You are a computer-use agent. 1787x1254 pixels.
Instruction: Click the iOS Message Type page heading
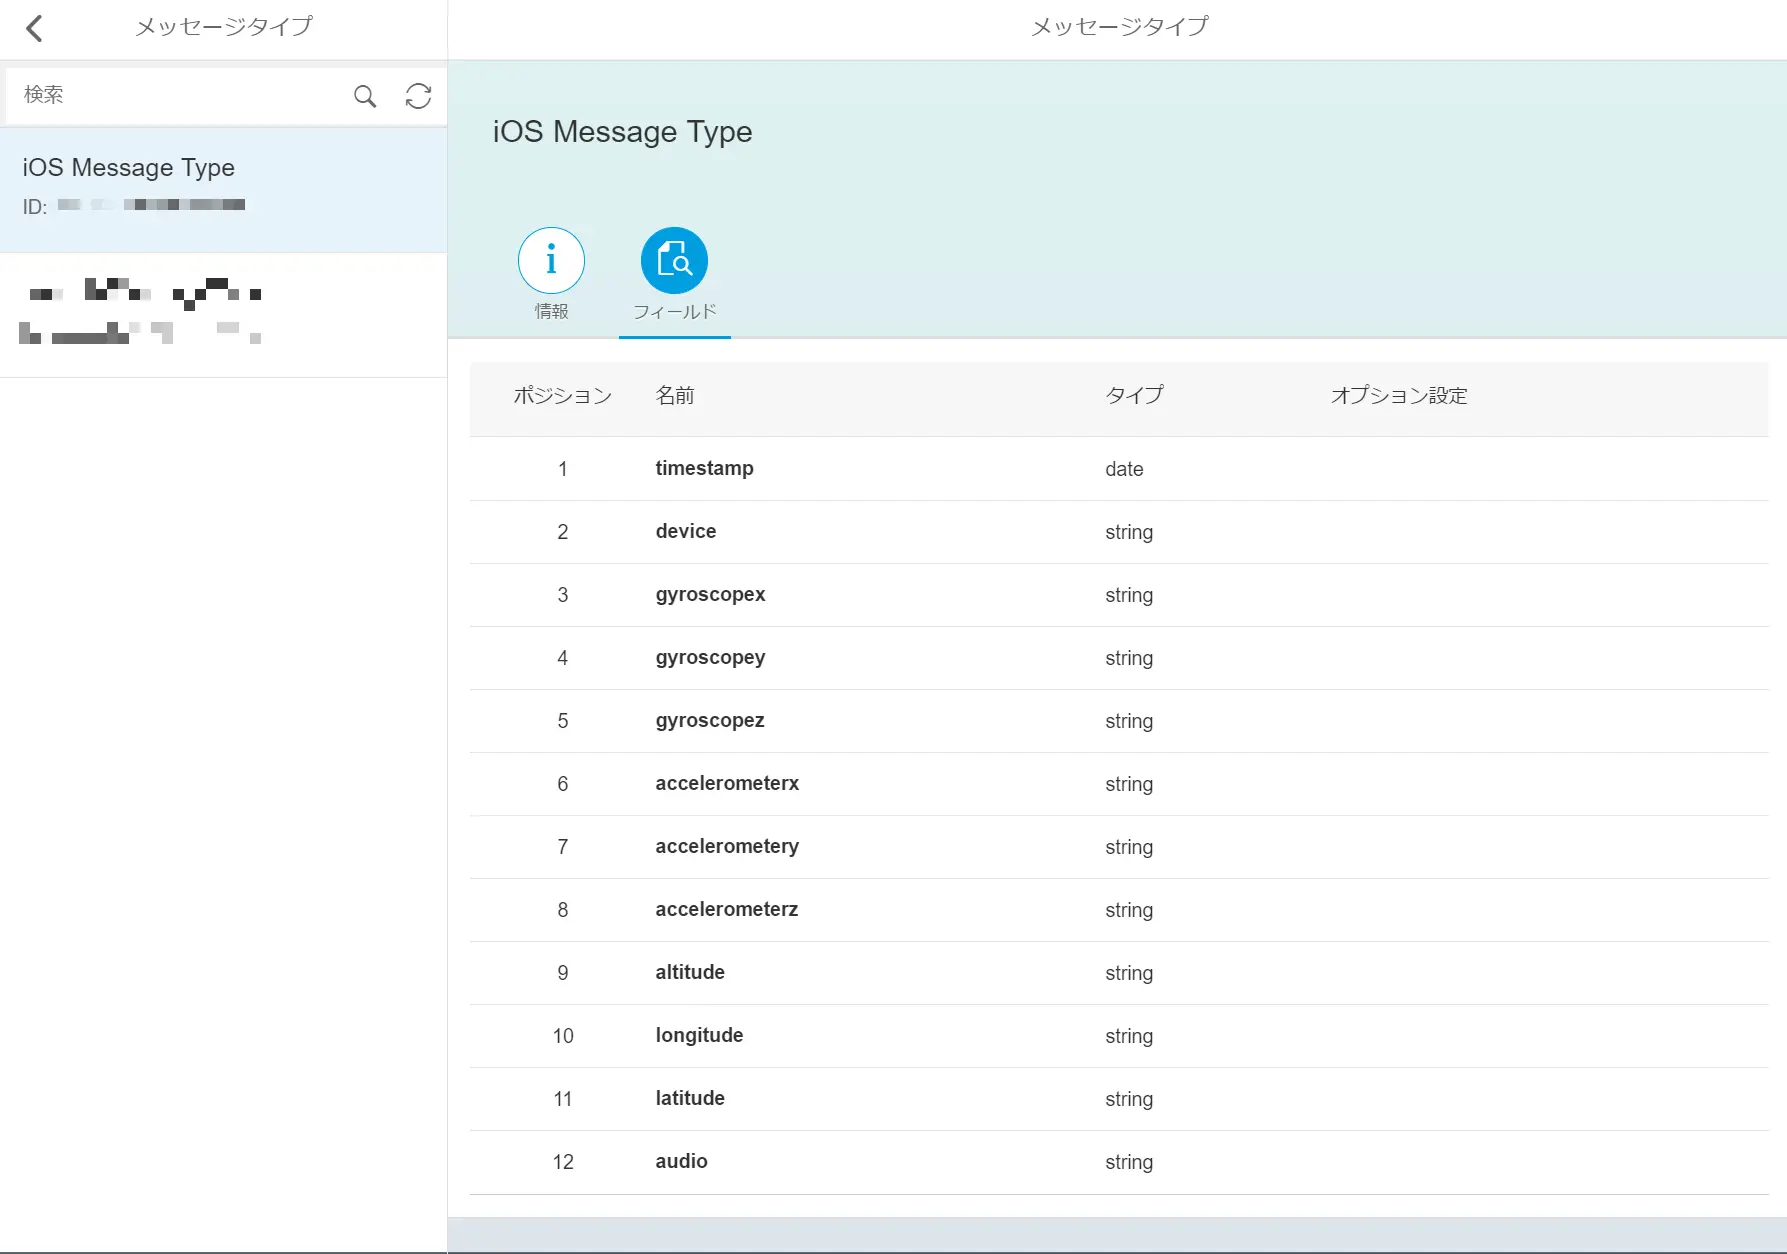[x=622, y=132]
